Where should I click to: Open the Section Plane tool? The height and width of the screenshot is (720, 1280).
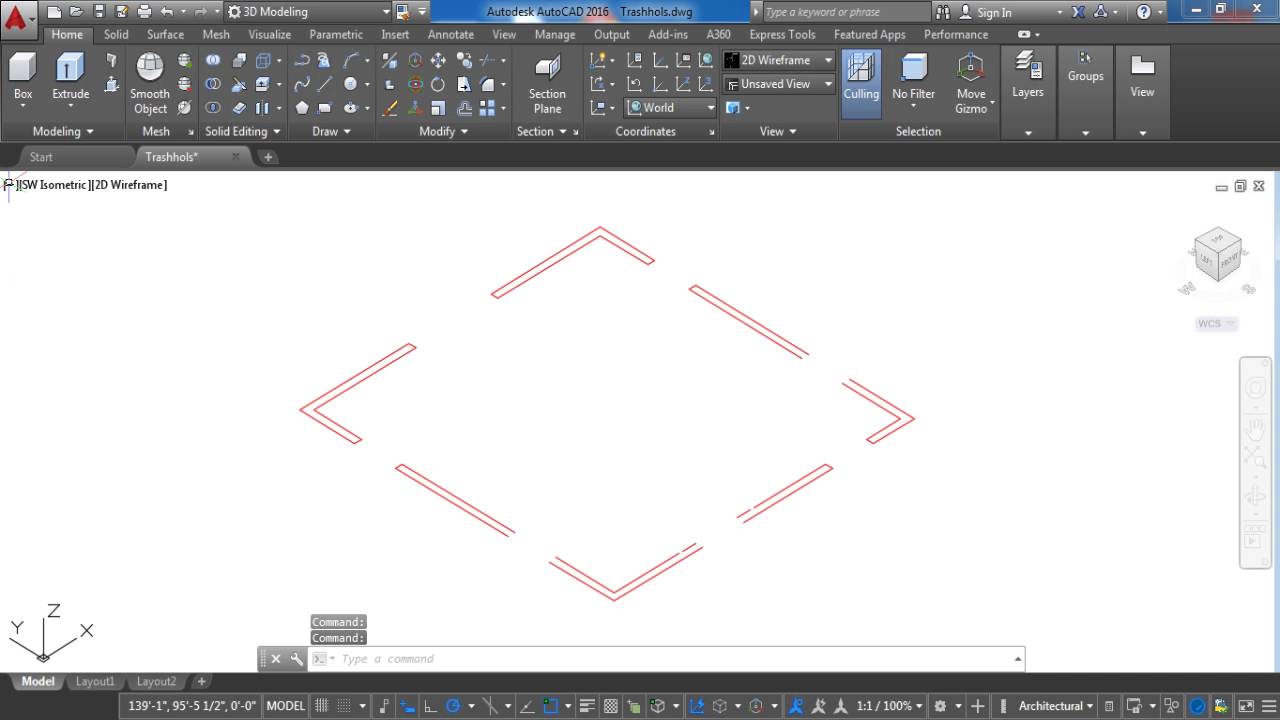547,84
